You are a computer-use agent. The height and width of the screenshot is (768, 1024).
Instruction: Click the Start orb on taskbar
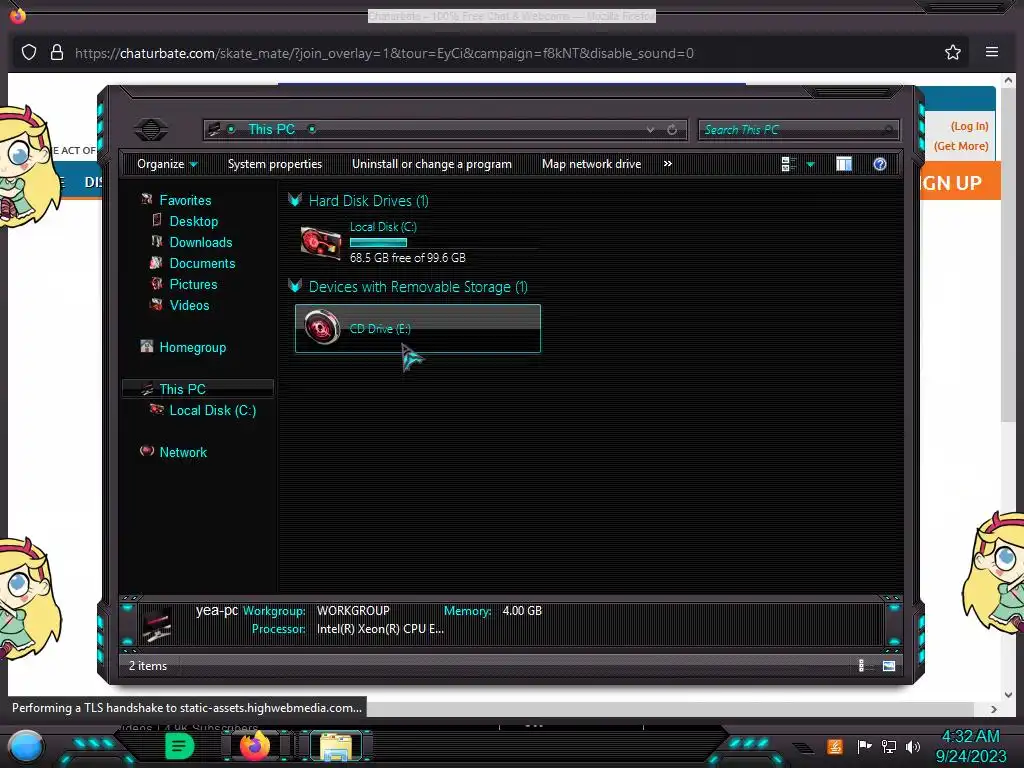pos(26,746)
